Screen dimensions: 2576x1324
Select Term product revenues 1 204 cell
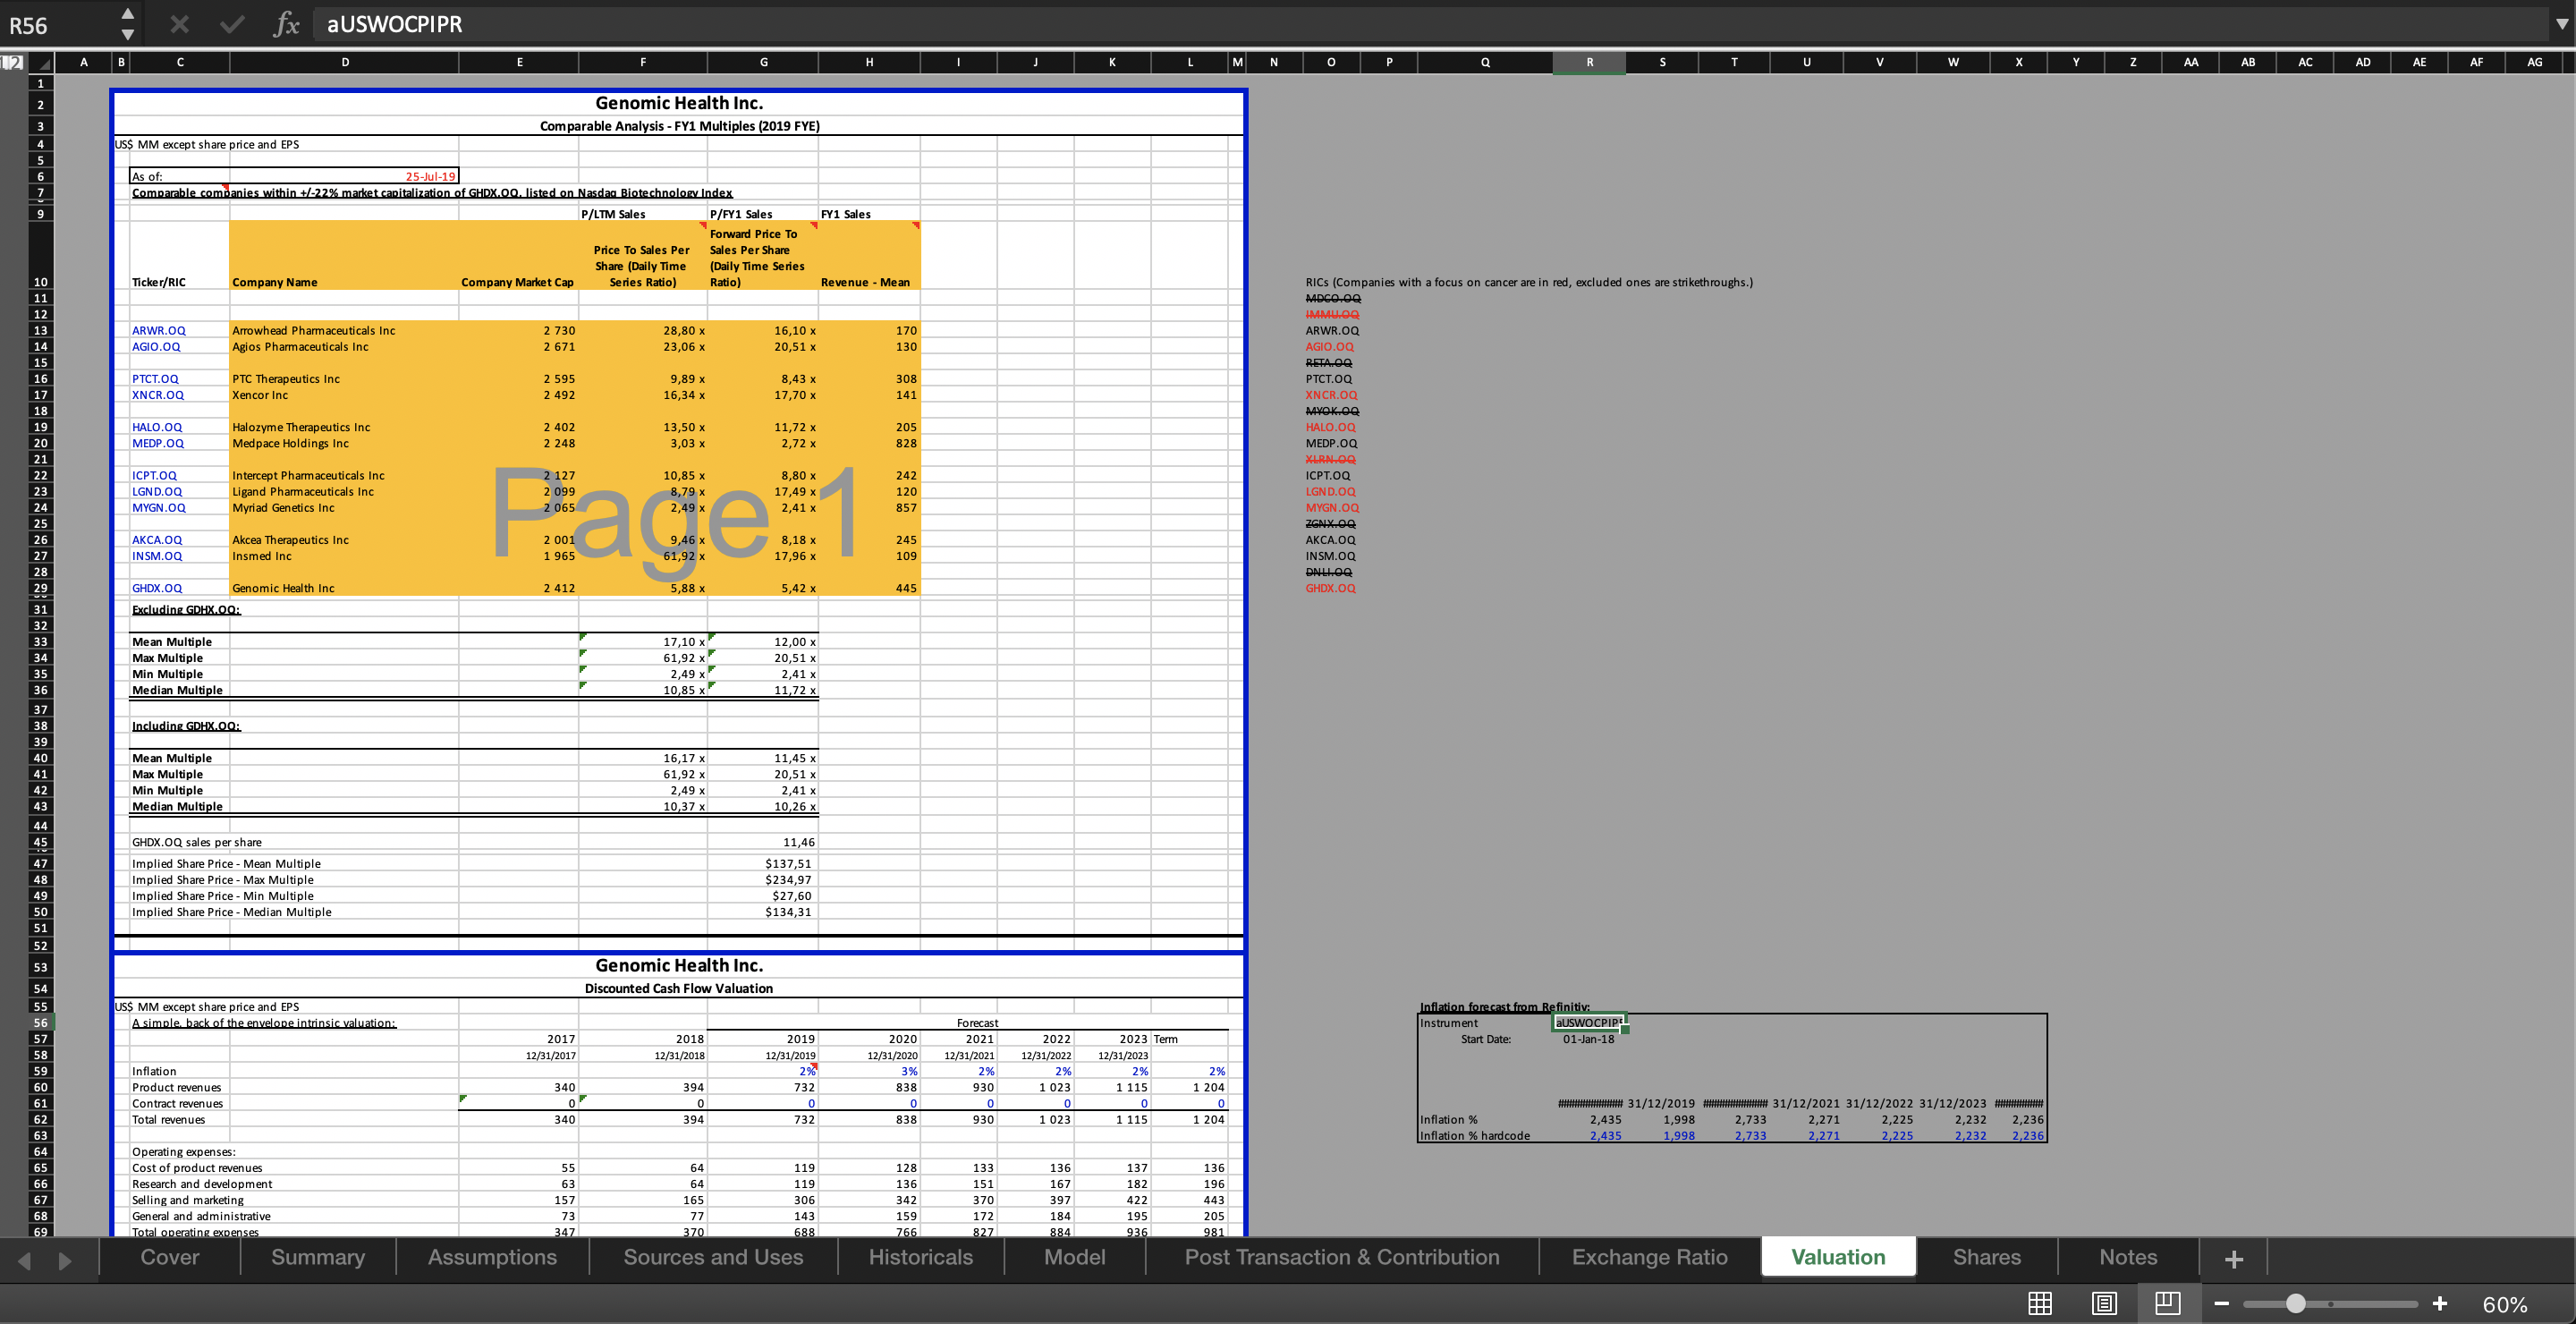click(x=1190, y=1087)
